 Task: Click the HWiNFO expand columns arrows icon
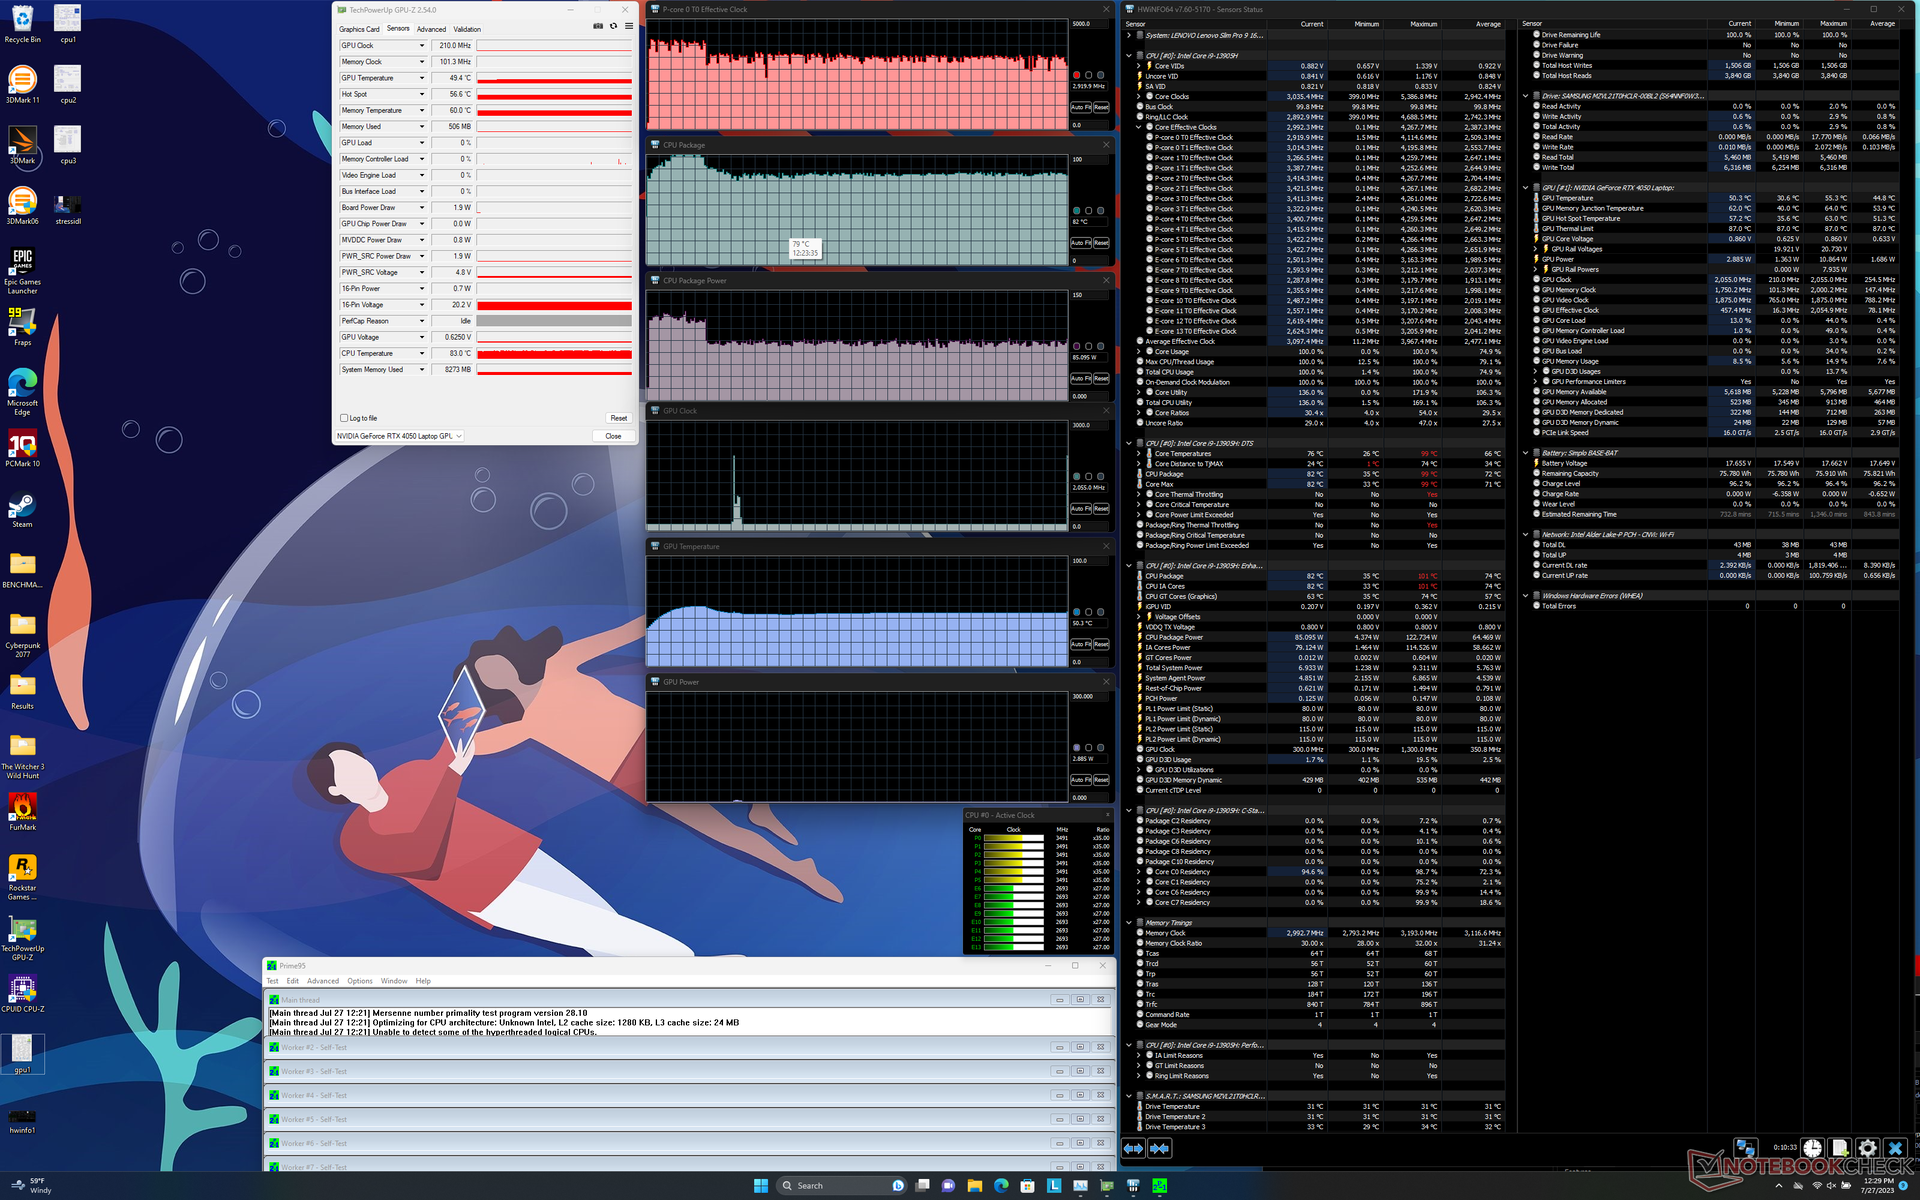click(x=1133, y=1148)
